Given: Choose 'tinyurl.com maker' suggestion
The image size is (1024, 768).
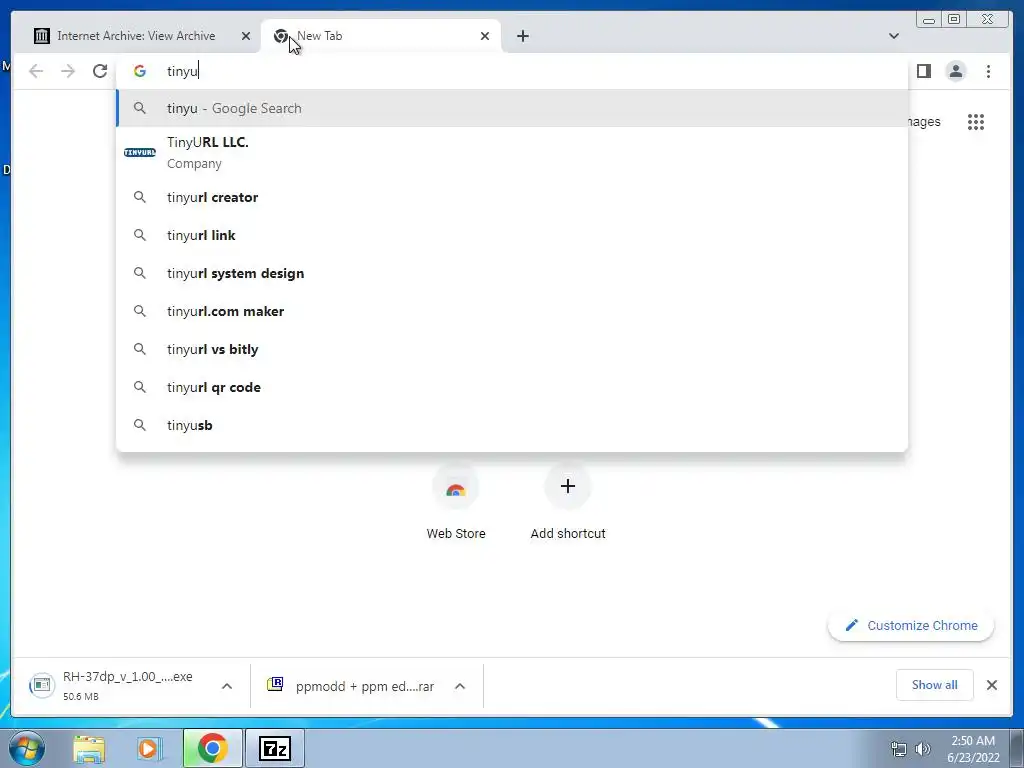Looking at the screenshot, I should pyautogui.click(x=512, y=312).
